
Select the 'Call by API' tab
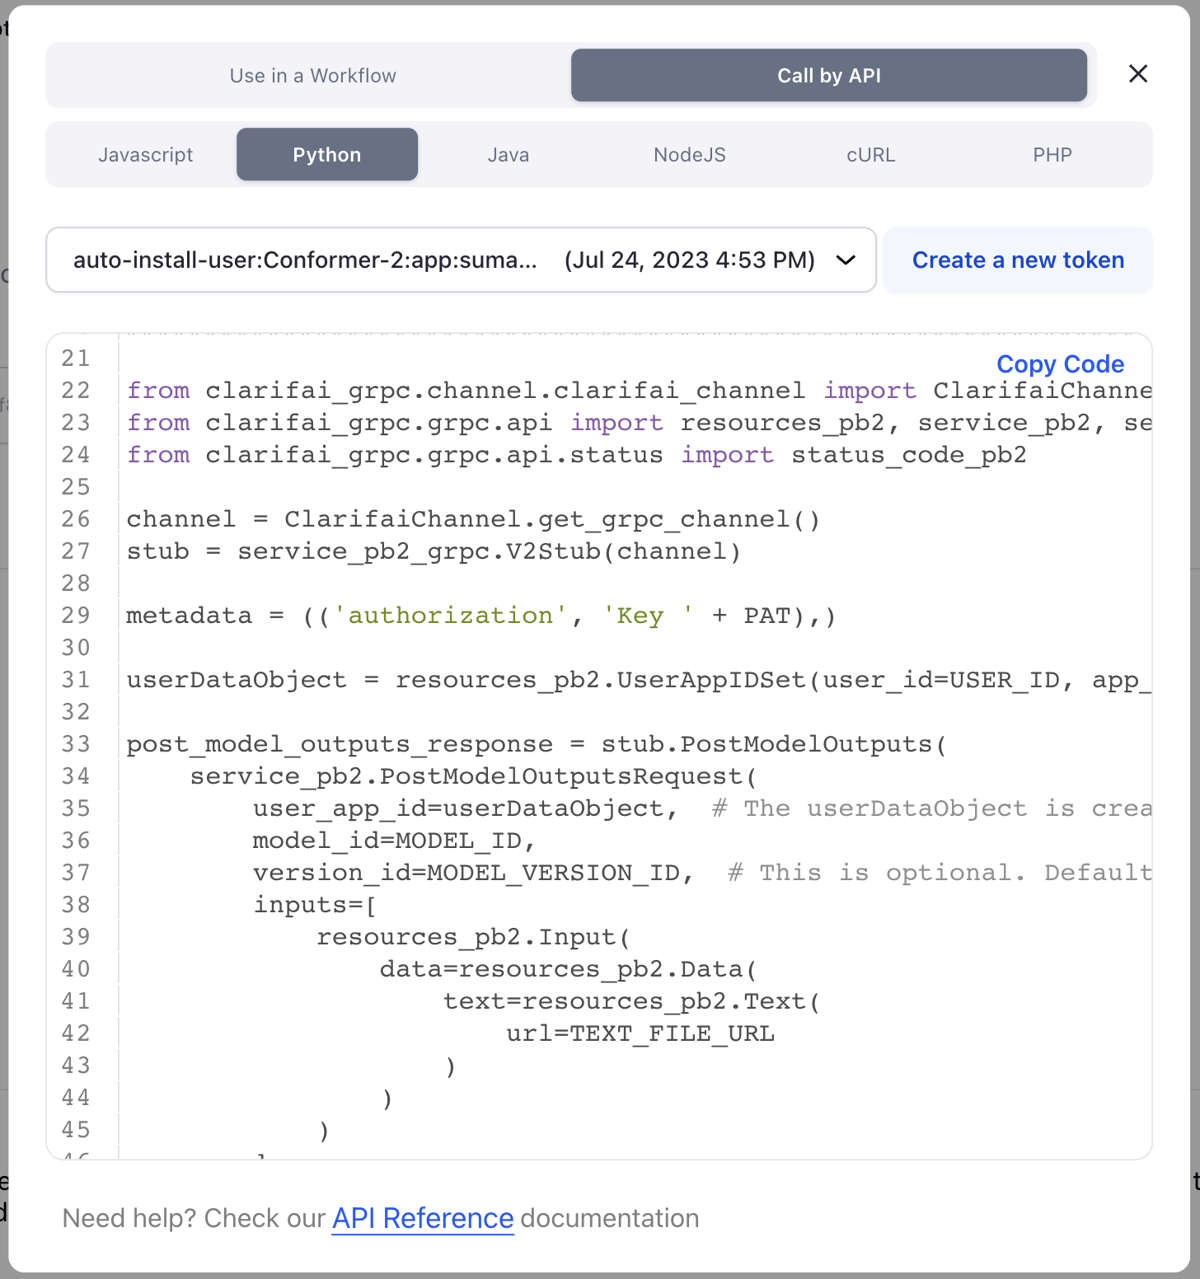pyautogui.click(x=828, y=75)
